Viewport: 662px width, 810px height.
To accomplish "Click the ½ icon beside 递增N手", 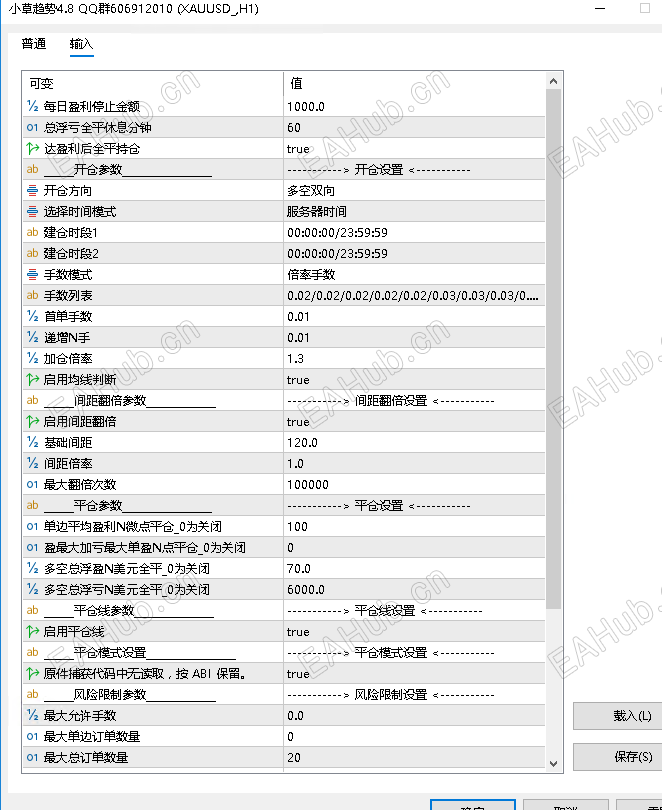I will pos(33,338).
